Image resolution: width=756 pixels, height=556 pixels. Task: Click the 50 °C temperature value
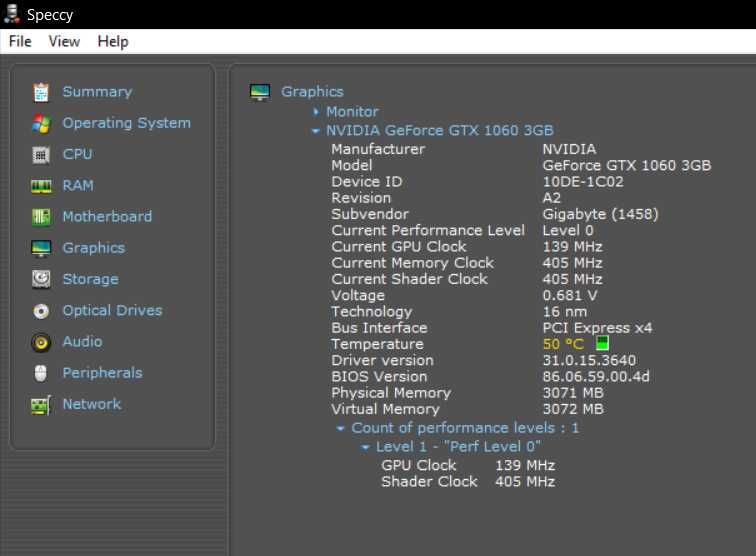pos(563,344)
